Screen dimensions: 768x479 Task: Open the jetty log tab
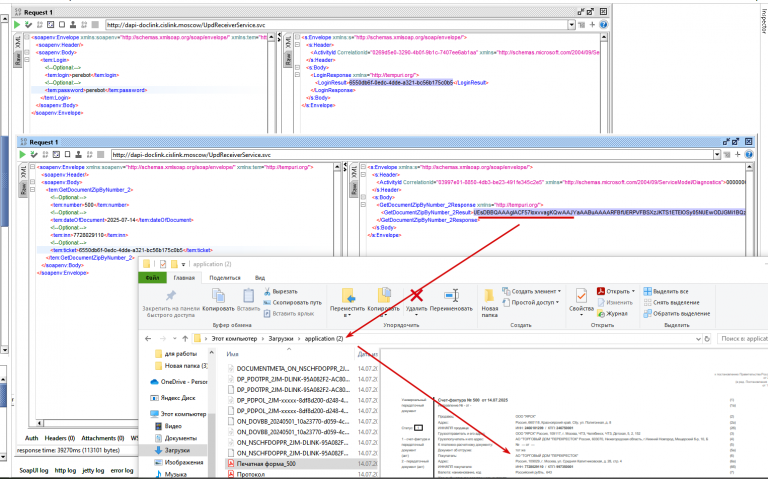93,470
